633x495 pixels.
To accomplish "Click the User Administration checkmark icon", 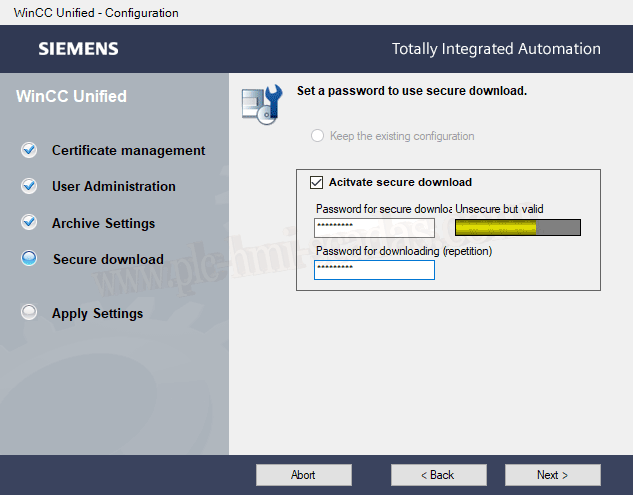I will 29,187.
